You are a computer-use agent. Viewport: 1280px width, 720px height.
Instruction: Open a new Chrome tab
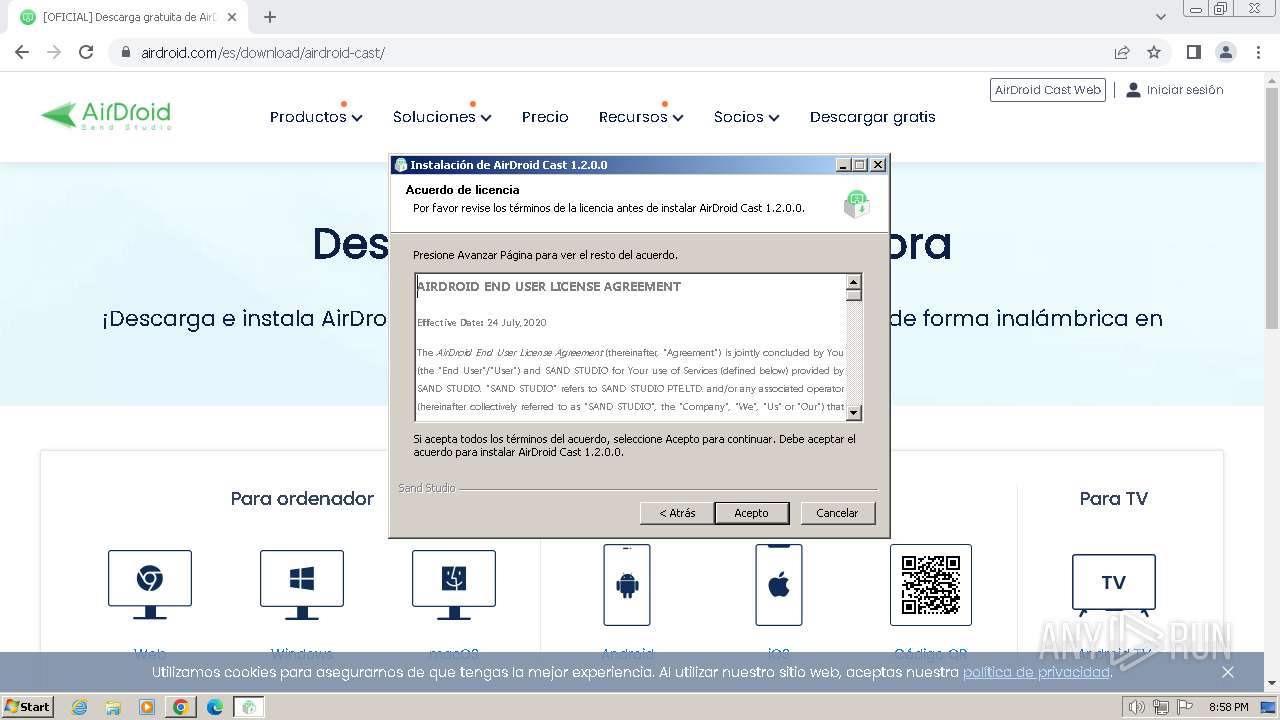pos(270,17)
